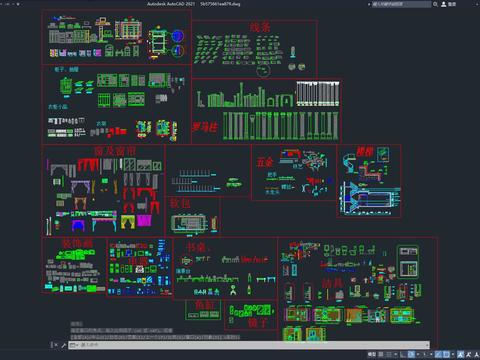Image resolution: width=480 pixels, height=360 pixels.
Task: Toggle snap mode in status bar
Action: (x=389, y=354)
